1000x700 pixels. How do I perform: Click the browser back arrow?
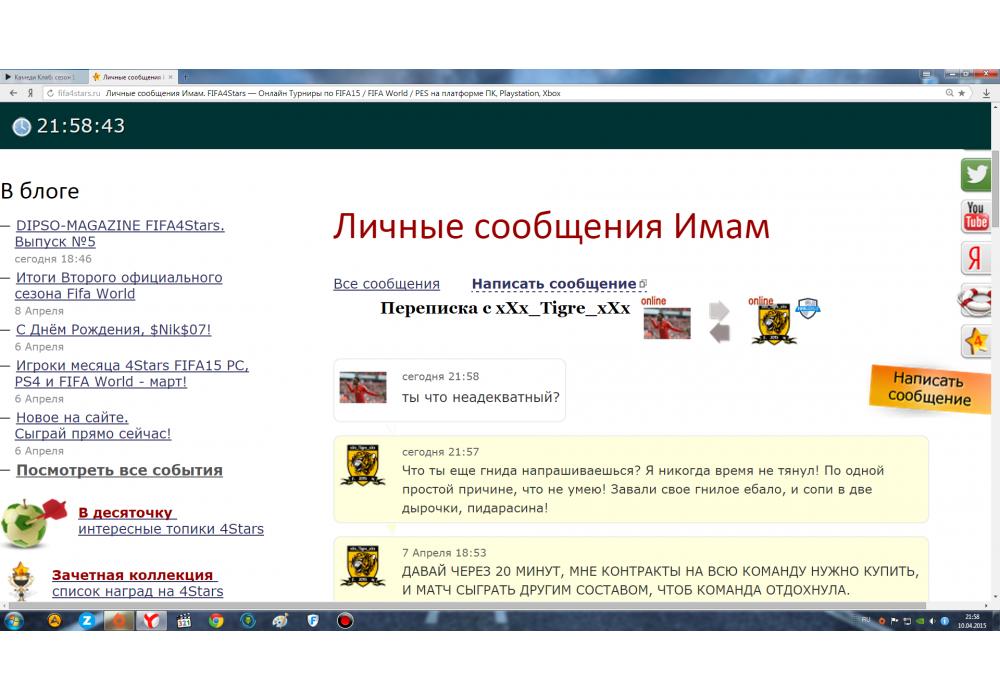pyautogui.click(x=13, y=93)
